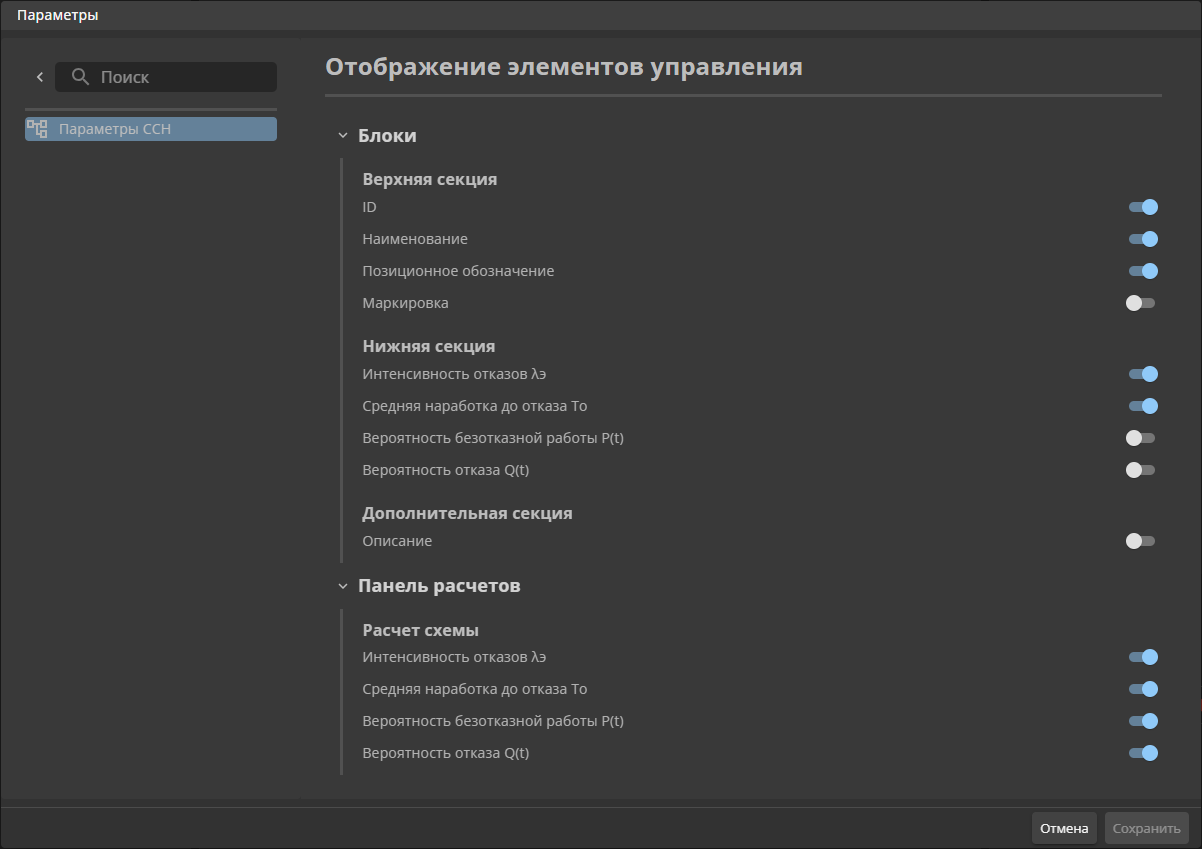1202x849 pixels.
Task: Disable Расчет схемы Вероятность отказа Q(t)
Action: 1143,753
